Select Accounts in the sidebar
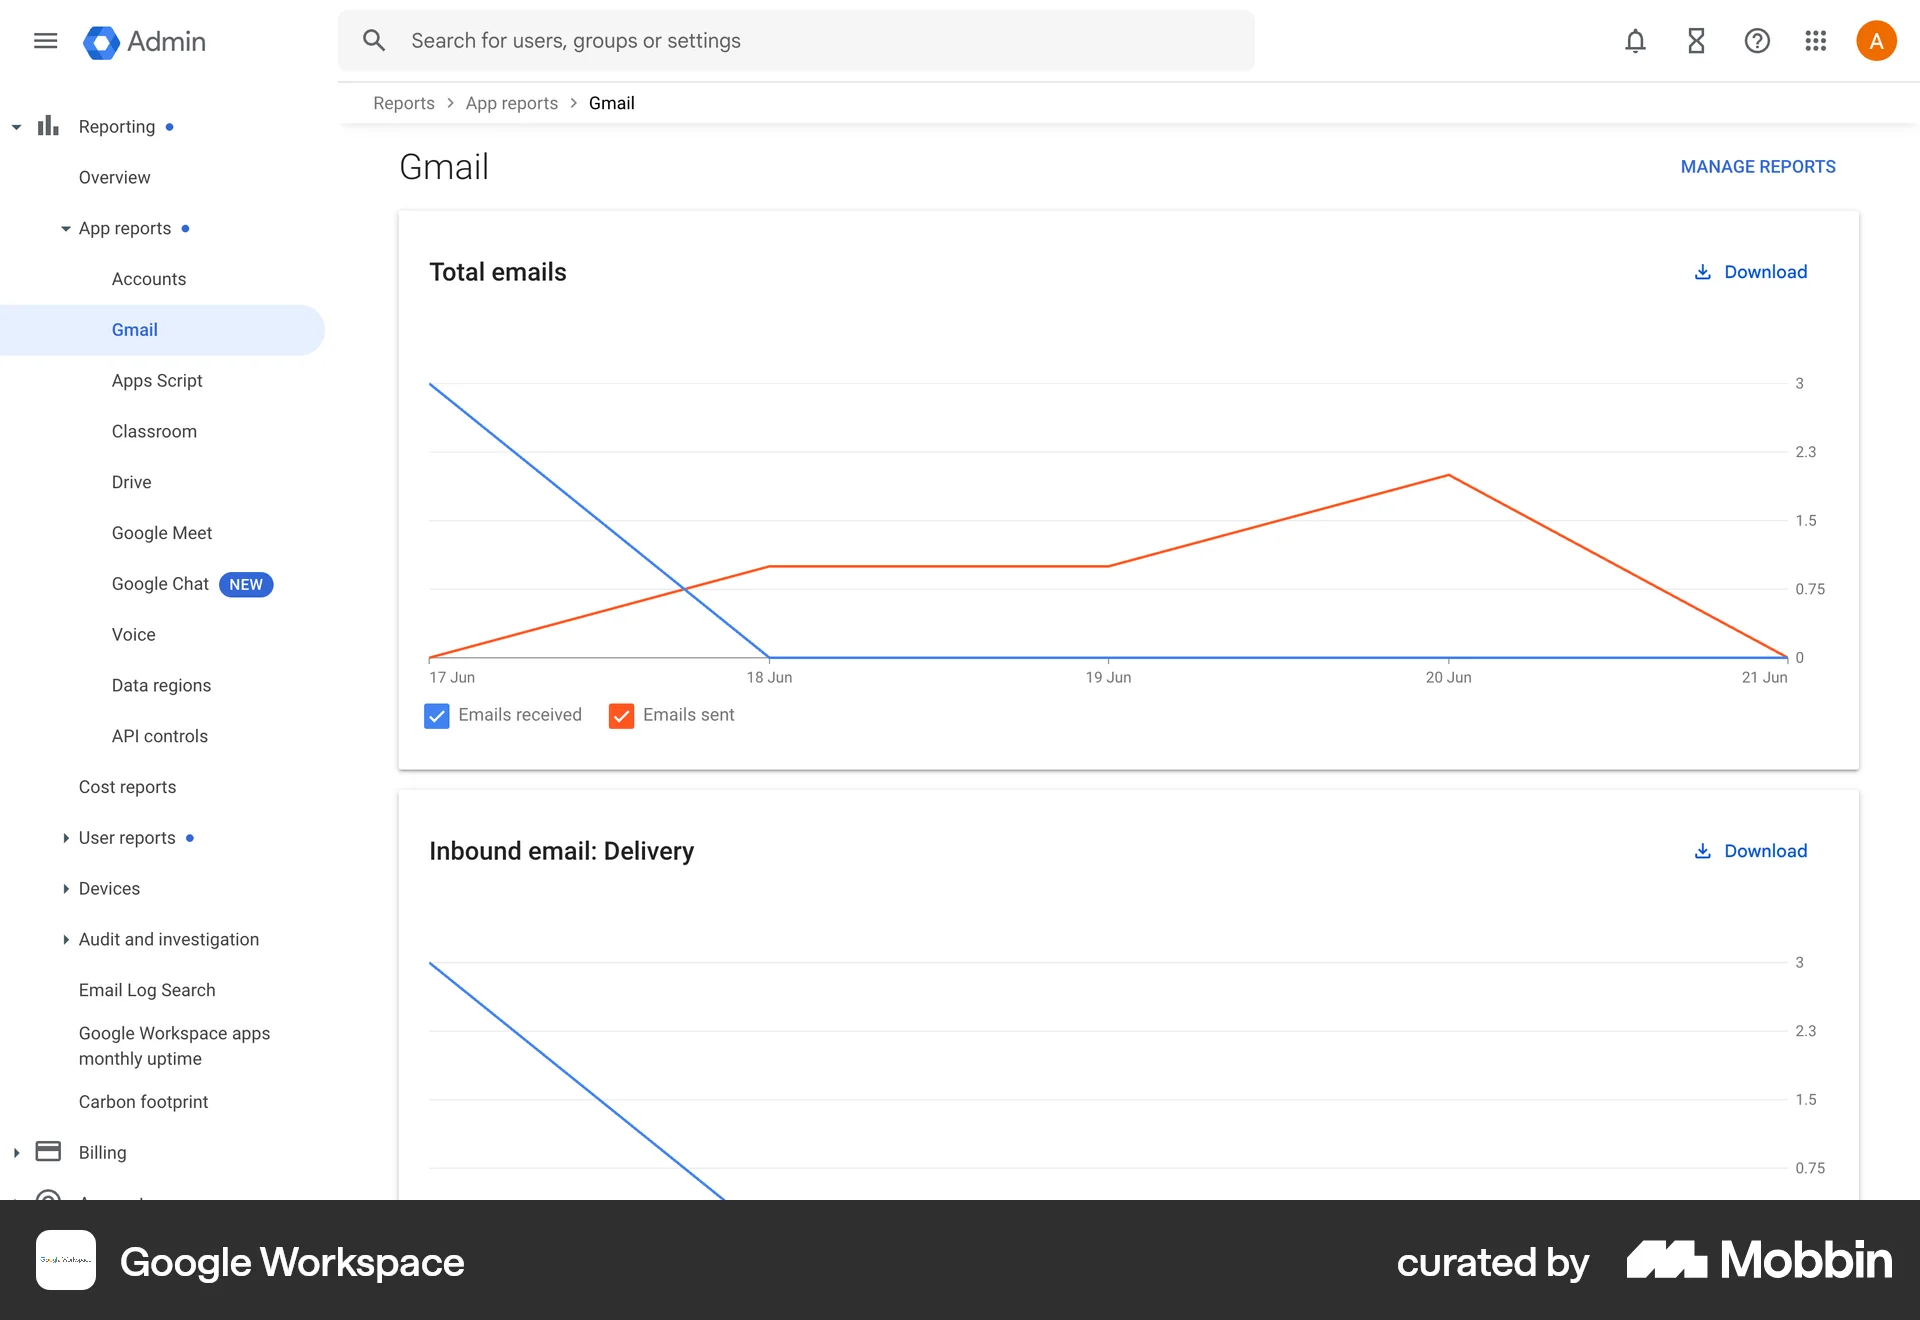The image size is (1920, 1320). coord(148,279)
